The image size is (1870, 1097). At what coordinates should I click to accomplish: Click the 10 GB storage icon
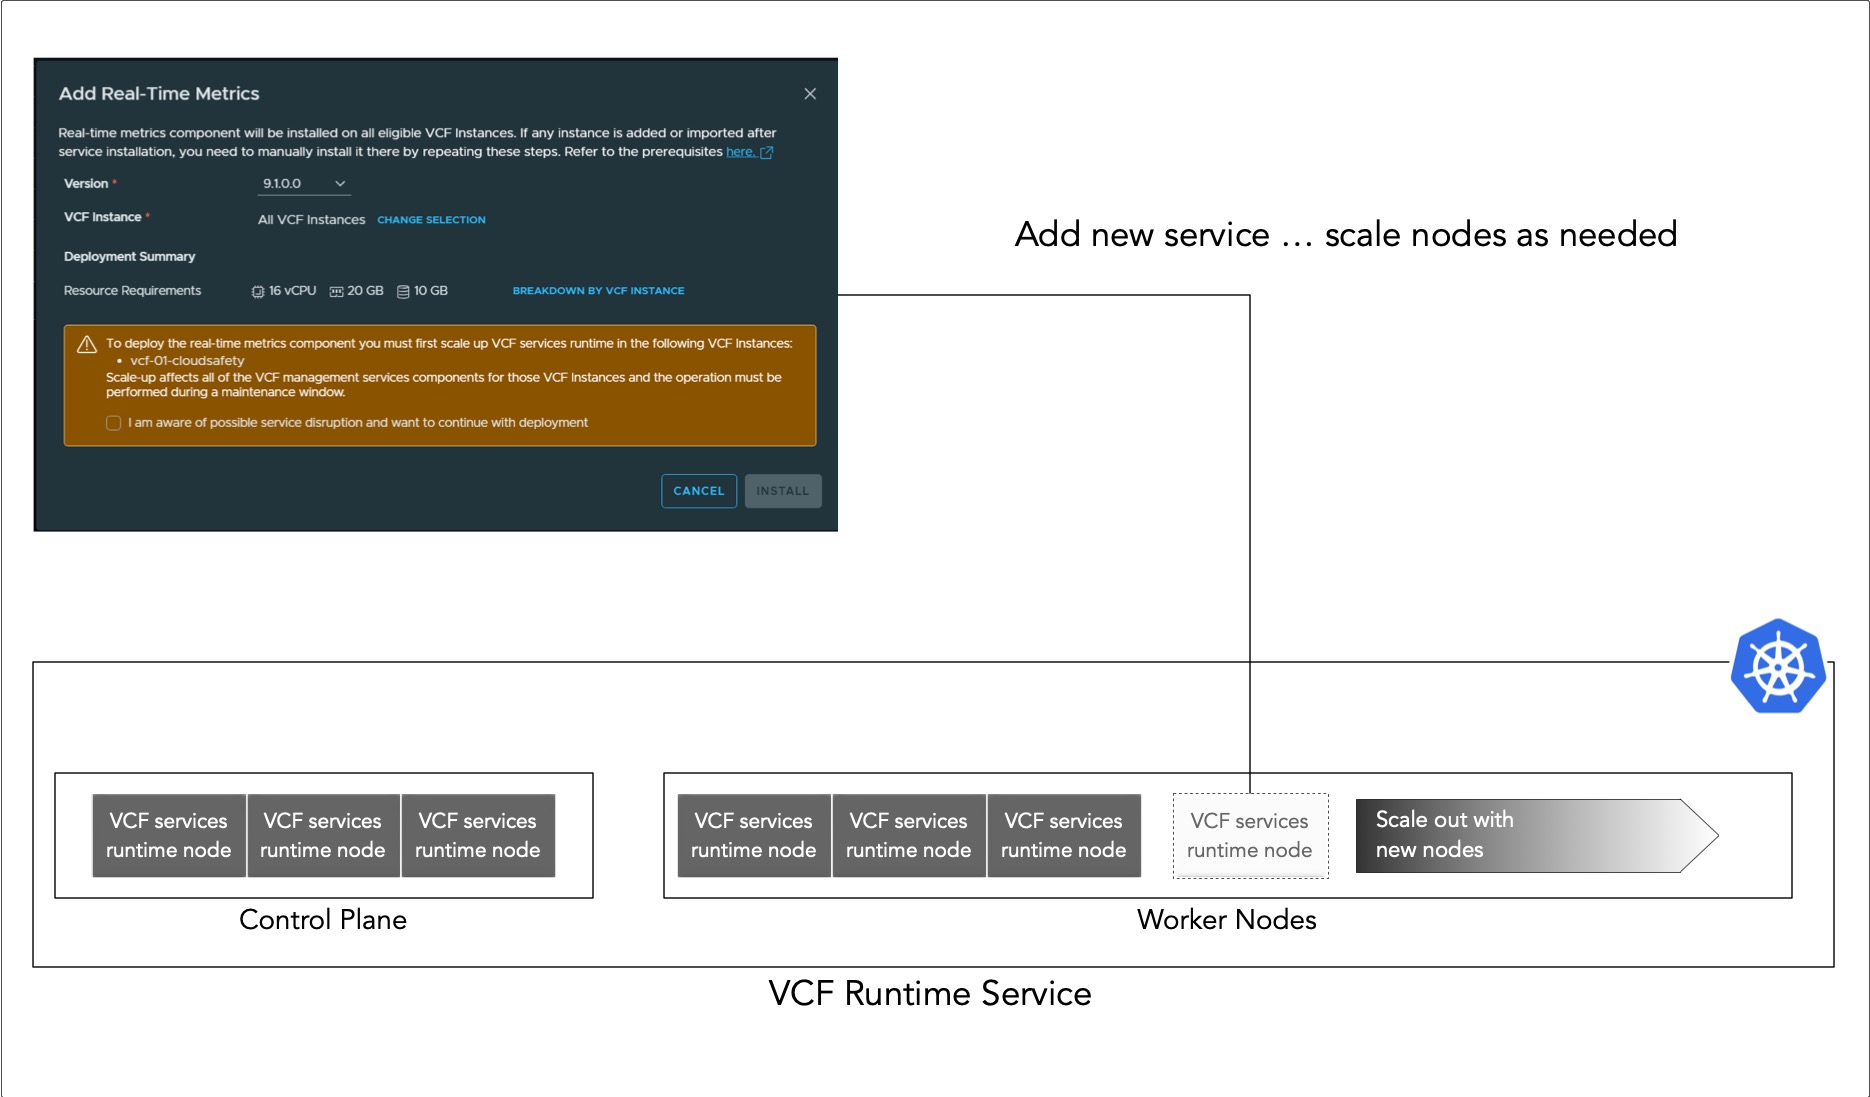click(403, 291)
